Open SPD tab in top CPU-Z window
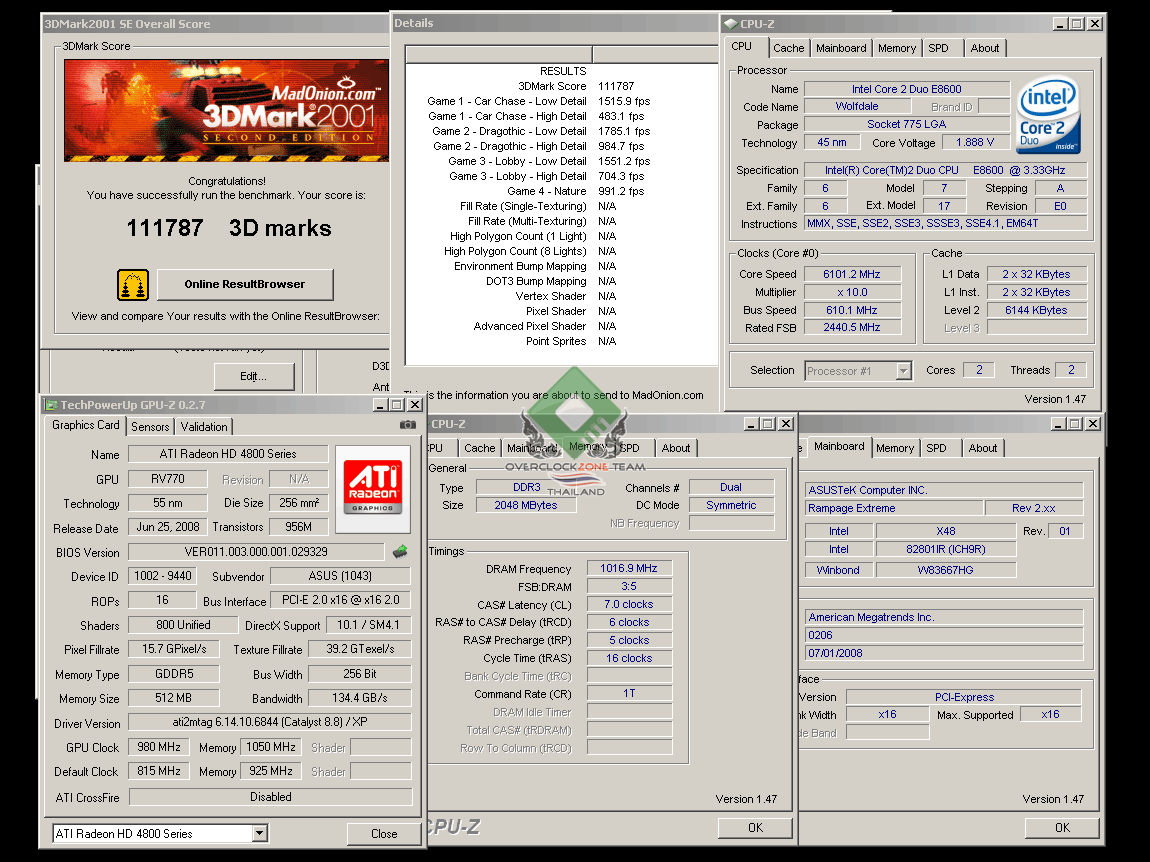This screenshot has width=1150, height=862. point(939,48)
